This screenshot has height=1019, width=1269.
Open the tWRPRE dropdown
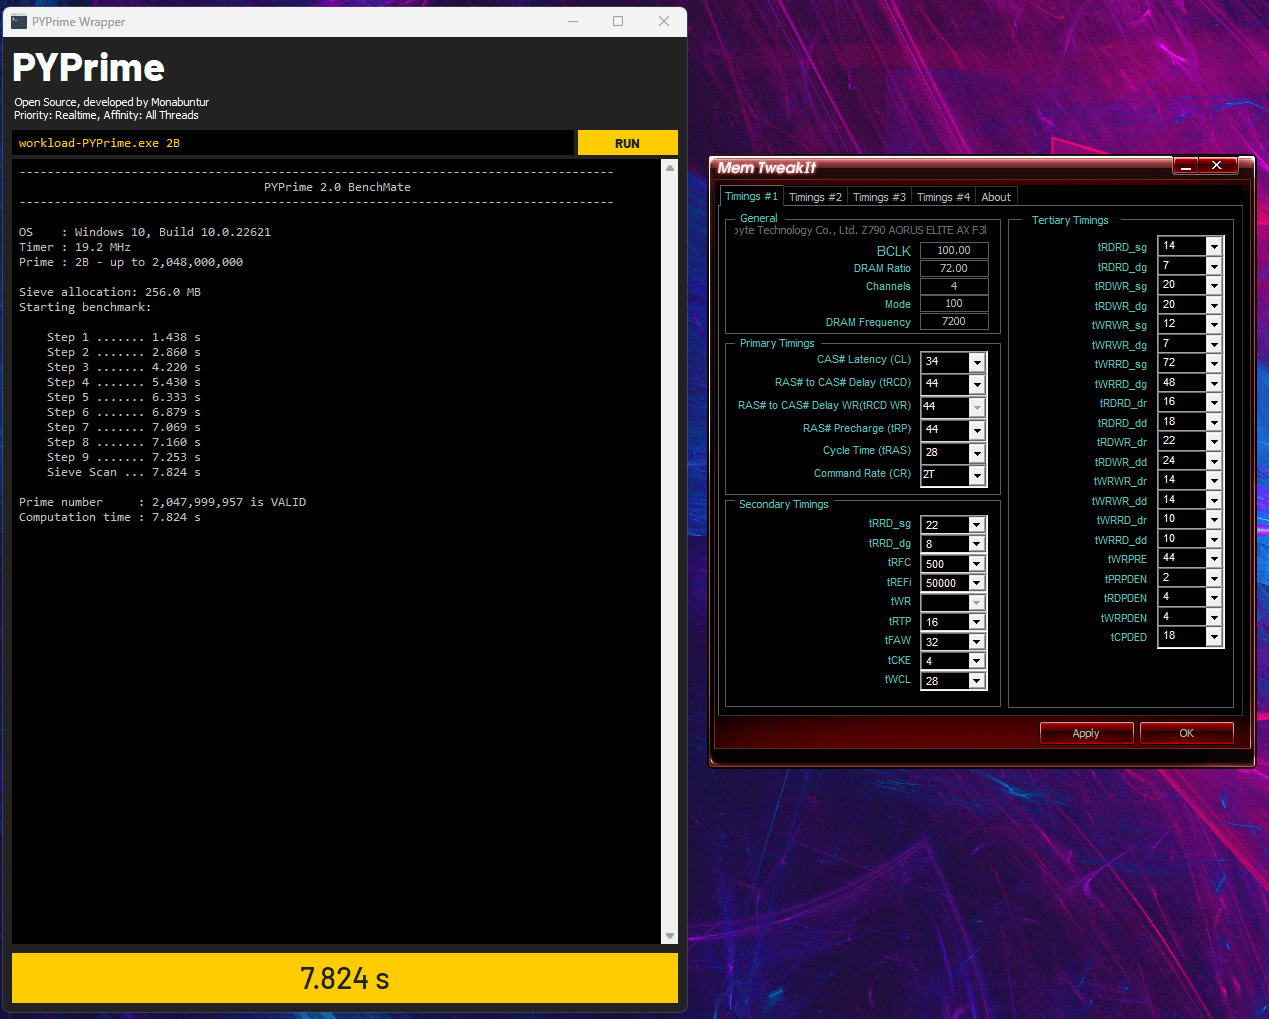point(1214,559)
